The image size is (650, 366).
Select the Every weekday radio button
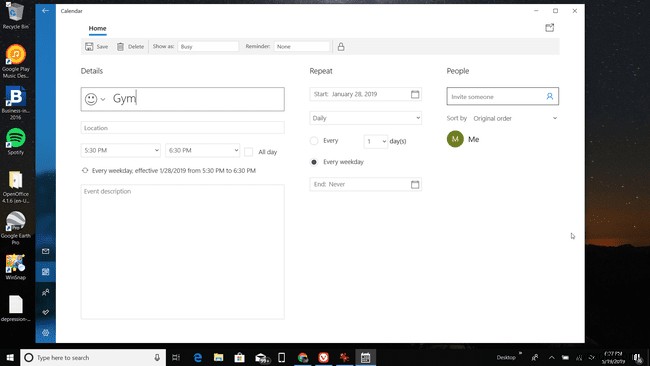pos(314,162)
